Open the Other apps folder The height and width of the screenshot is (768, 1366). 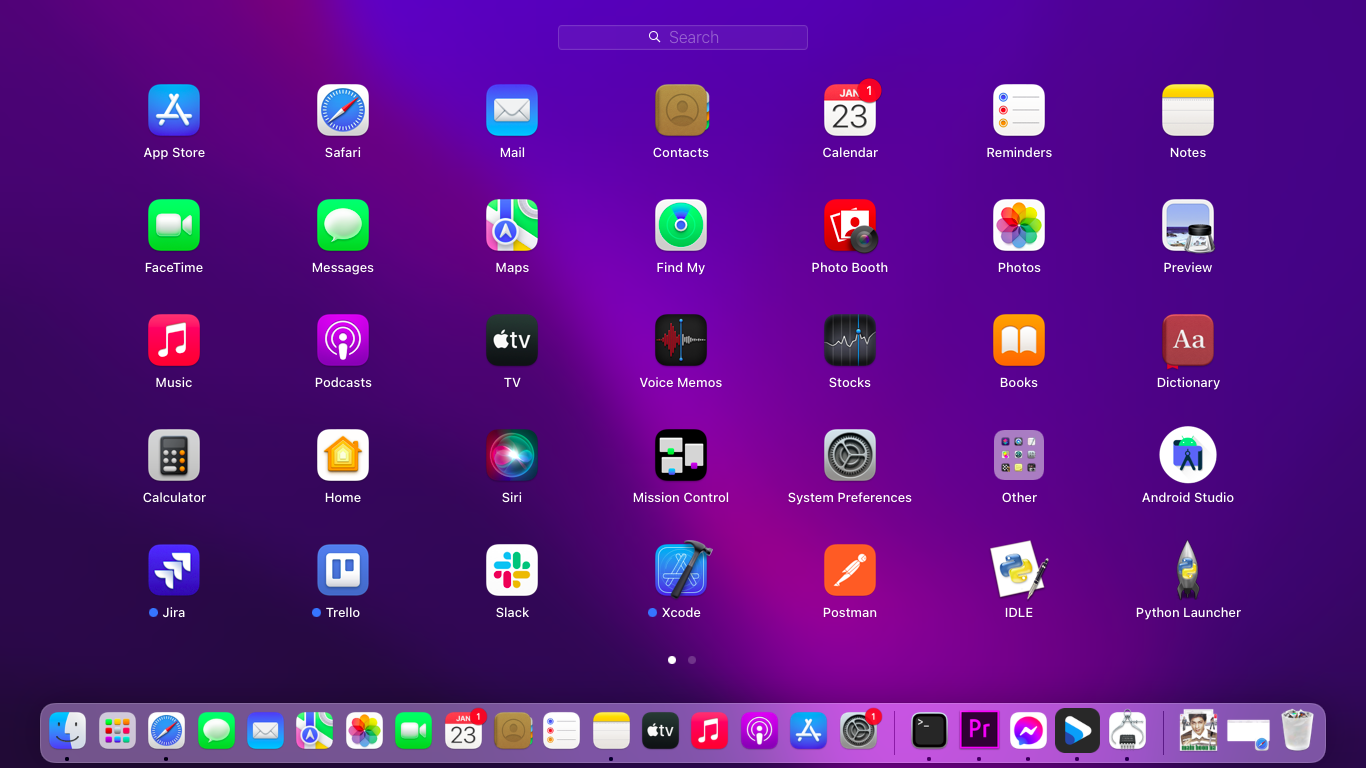(1019, 455)
